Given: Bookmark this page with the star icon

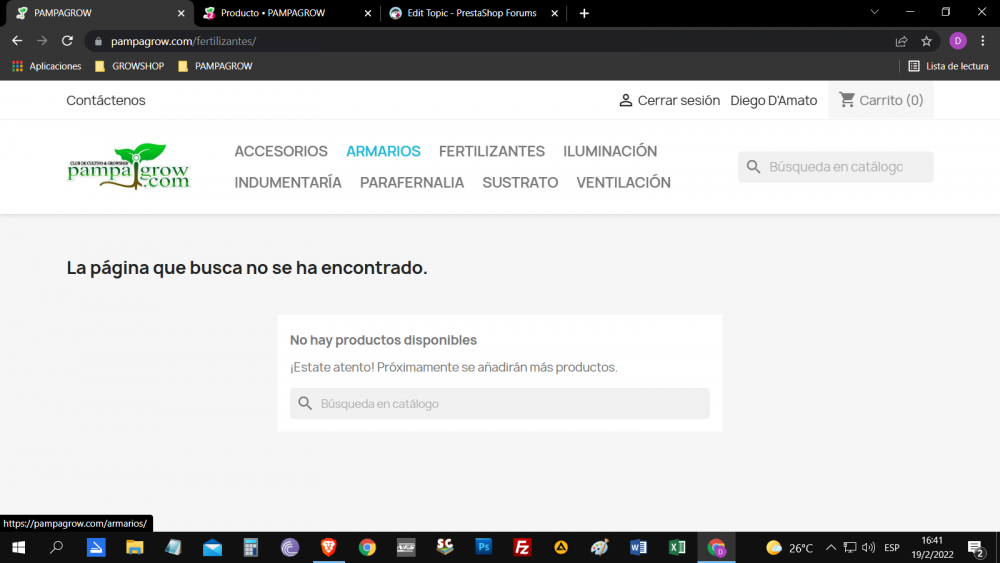Looking at the screenshot, I should click(927, 41).
